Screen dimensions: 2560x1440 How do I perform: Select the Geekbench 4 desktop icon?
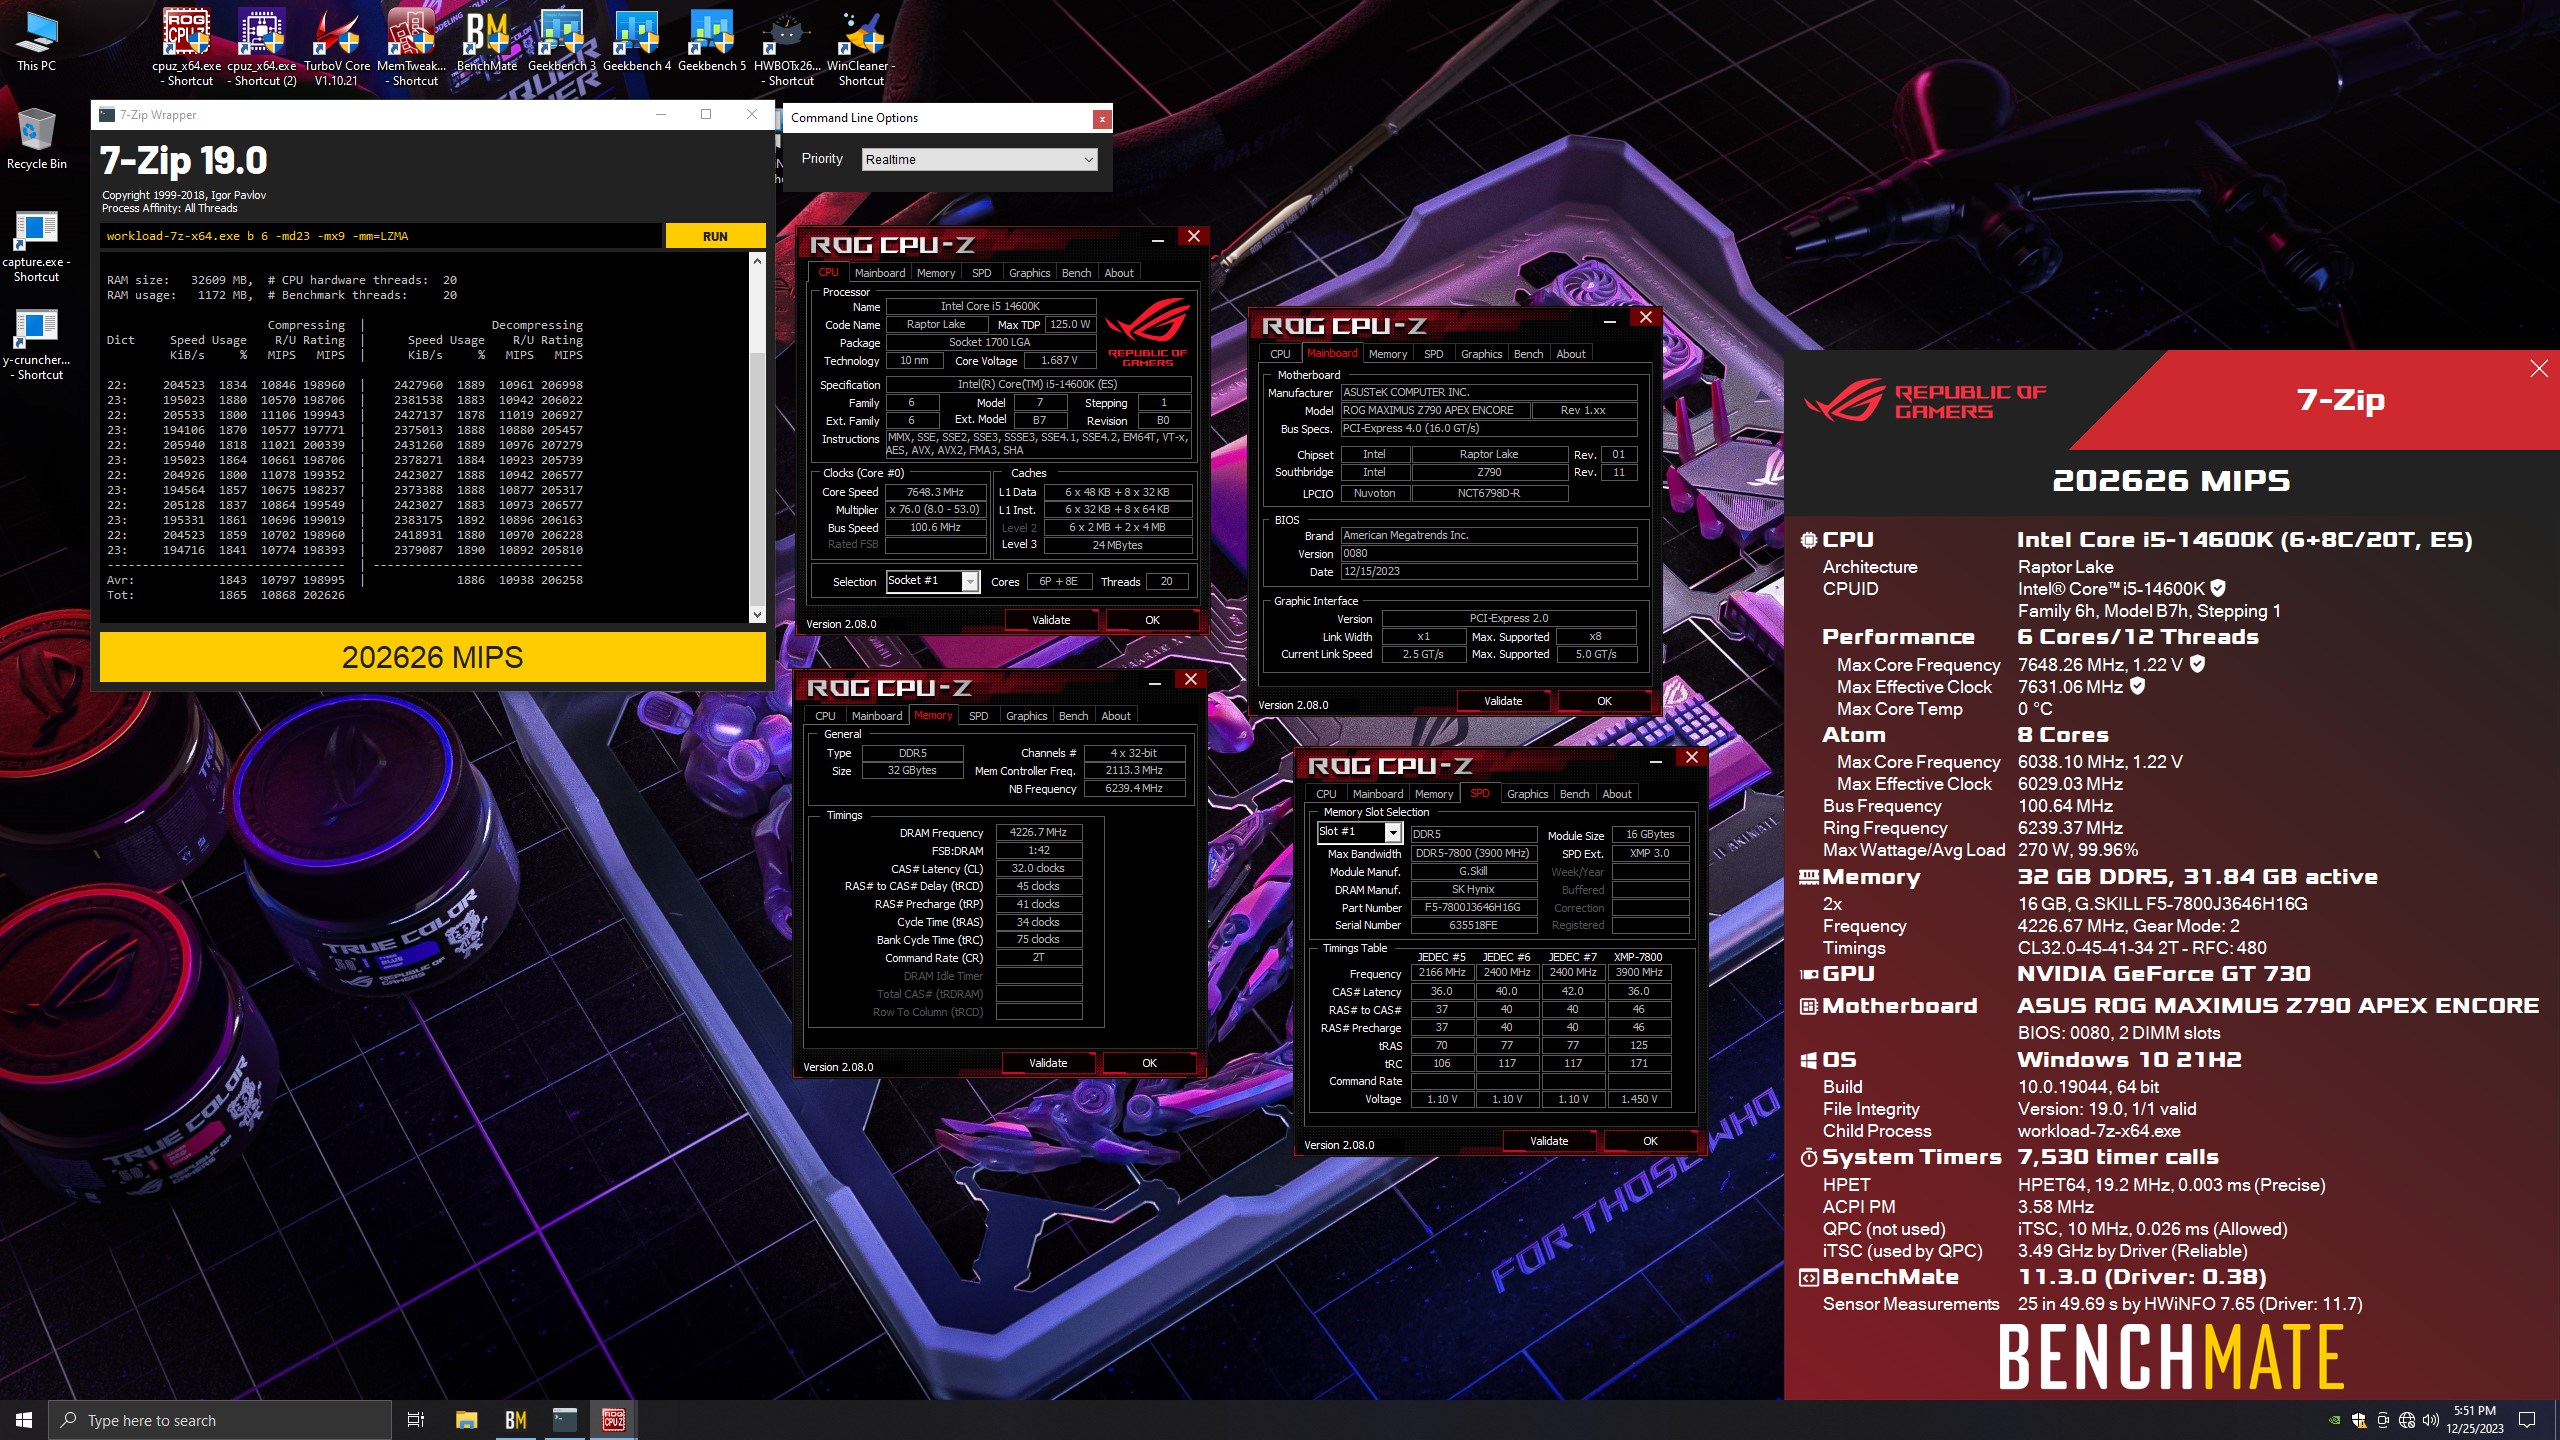coord(637,40)
